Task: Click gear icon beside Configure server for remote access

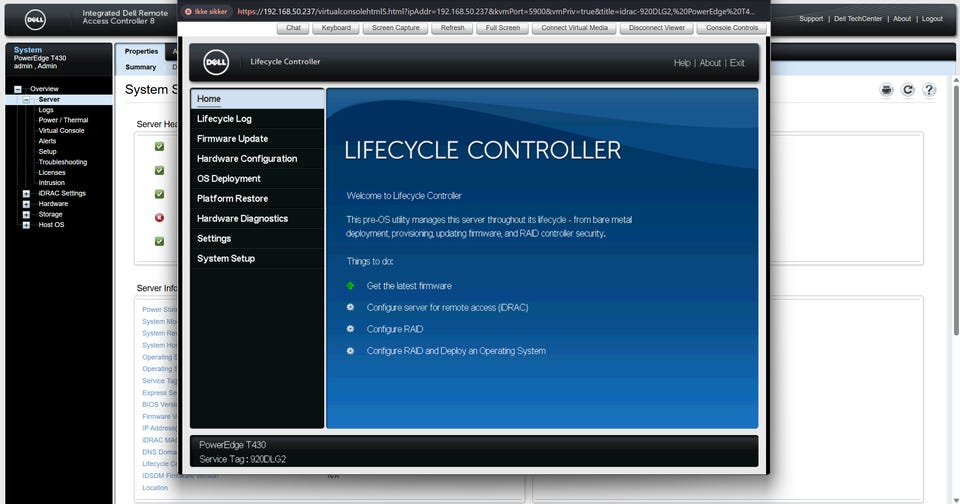Action: 350,307
